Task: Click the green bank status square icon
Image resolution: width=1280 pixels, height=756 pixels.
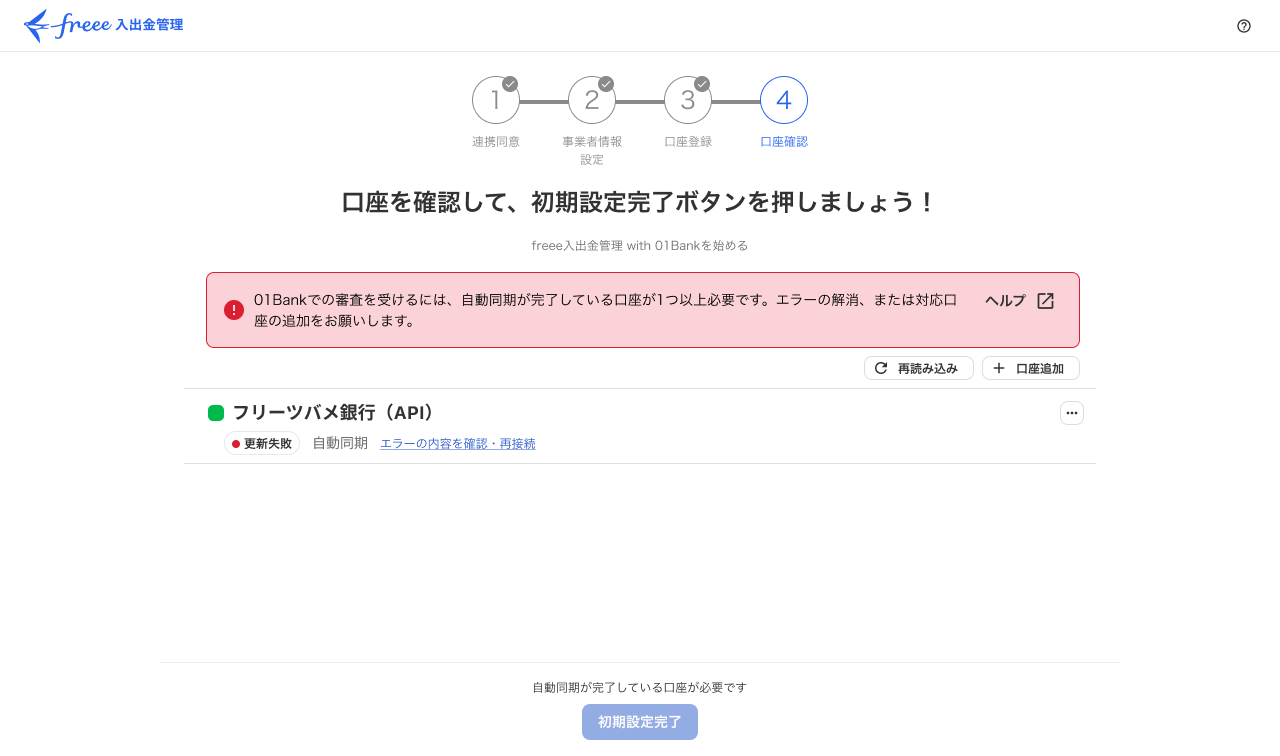Action: tap(216, 413)
